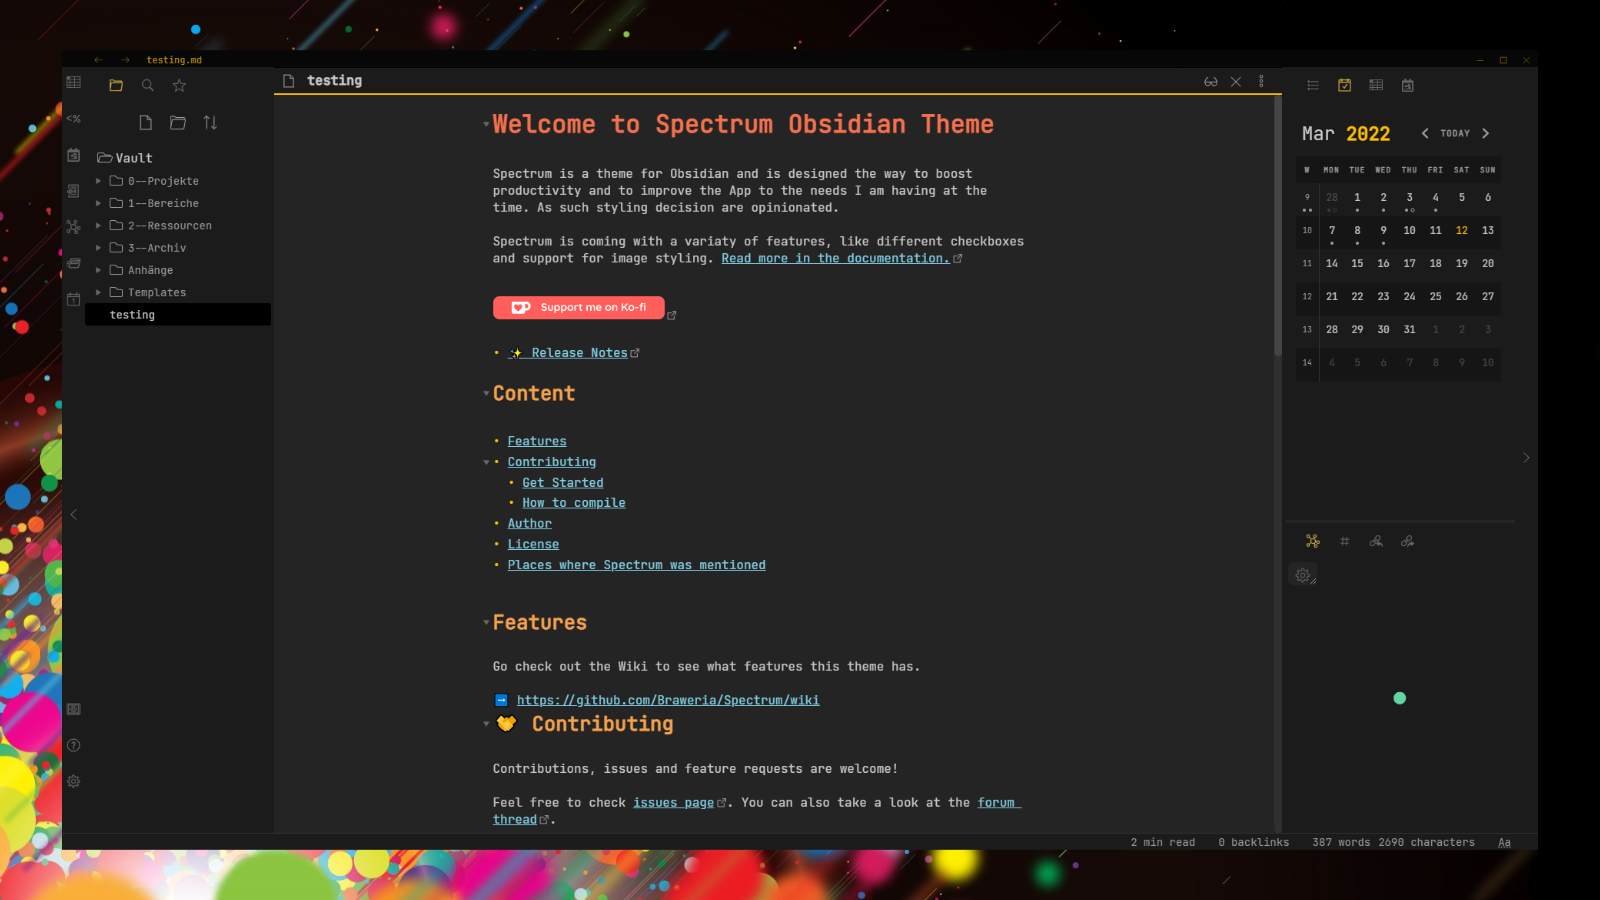Create a new folder in explorer

(178, 122)
